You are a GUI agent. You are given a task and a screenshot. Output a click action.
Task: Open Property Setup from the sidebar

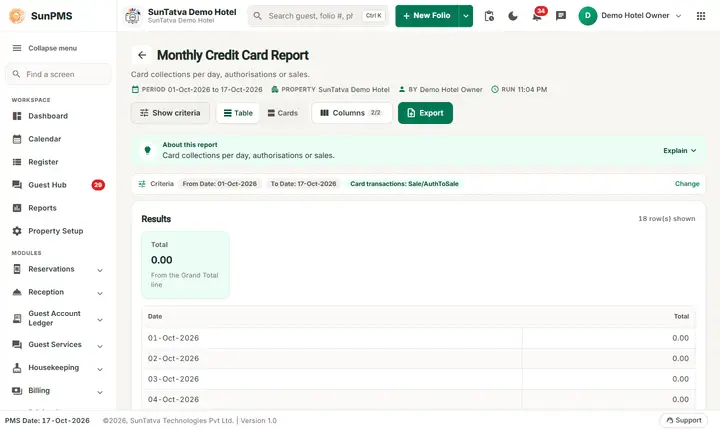pos(58,231)
